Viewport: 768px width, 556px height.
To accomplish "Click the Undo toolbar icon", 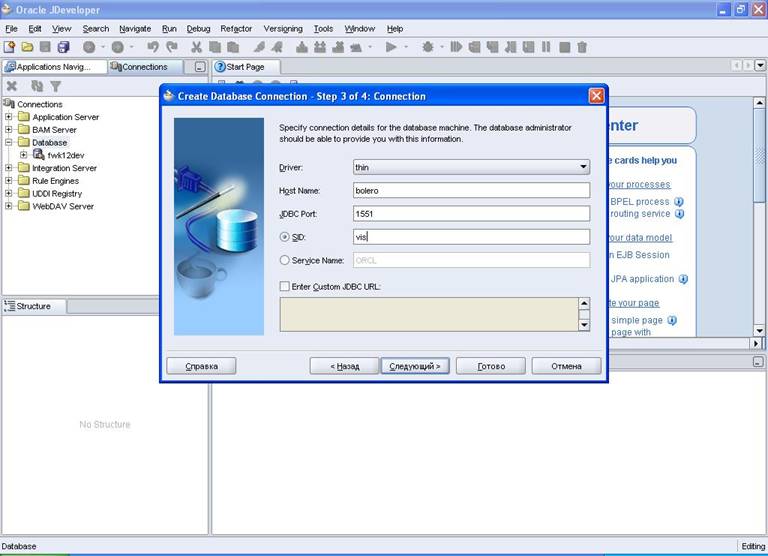I will pos(153,47).
